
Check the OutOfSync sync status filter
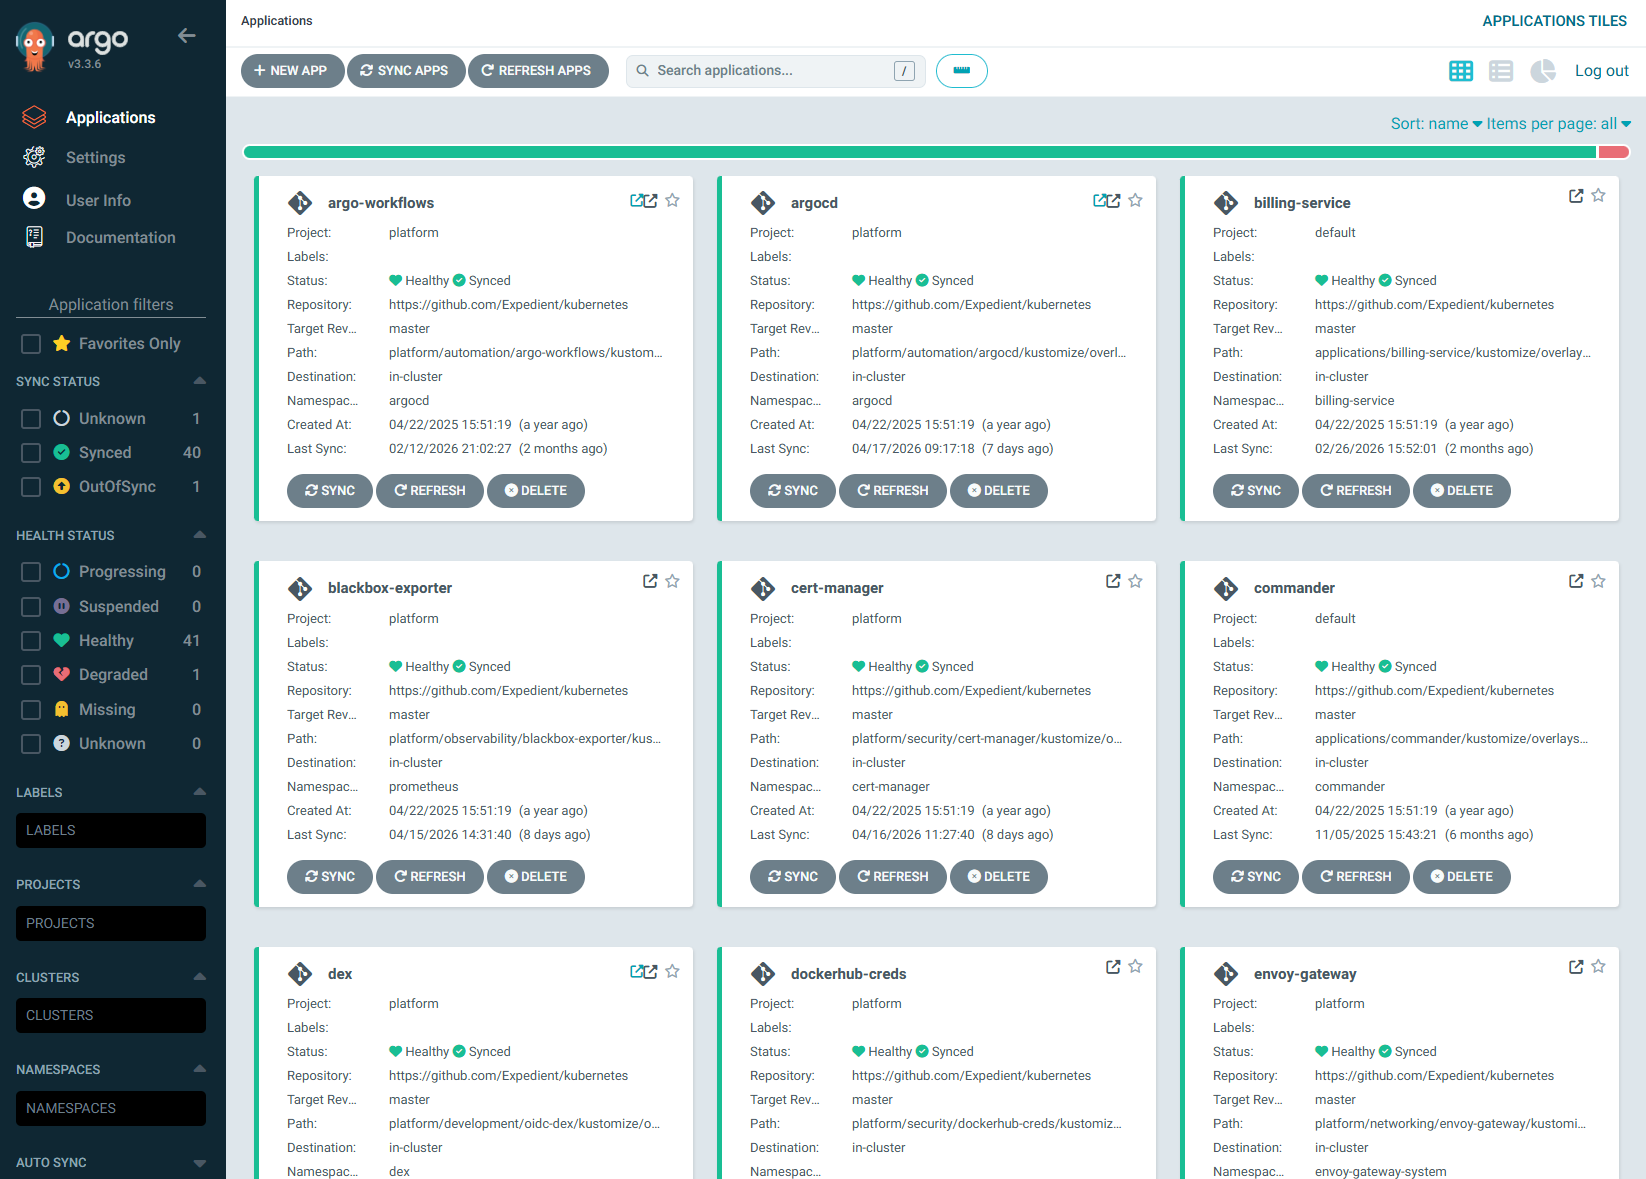(x=31, y=487)
